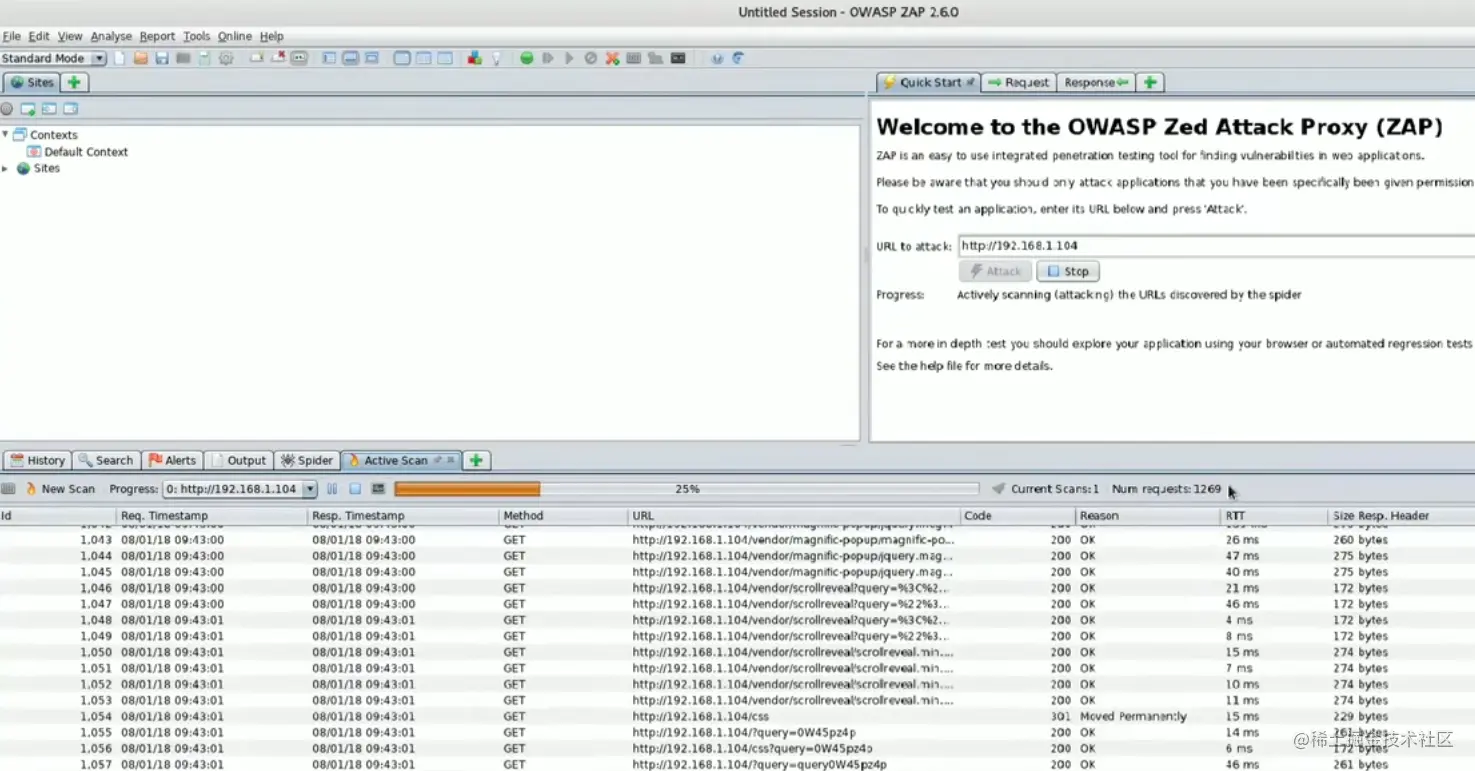1475x771 pixels.
Task: Click the URL to attack input field
Action: [1216, 245]
